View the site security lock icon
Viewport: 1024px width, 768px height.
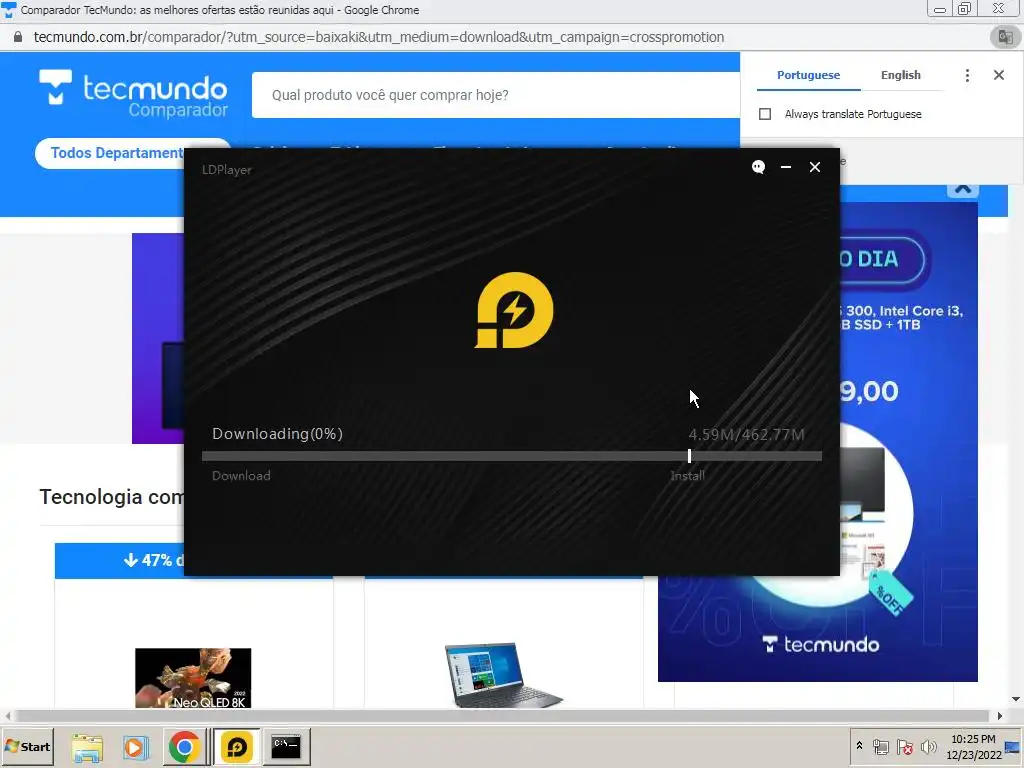(18, 37)
